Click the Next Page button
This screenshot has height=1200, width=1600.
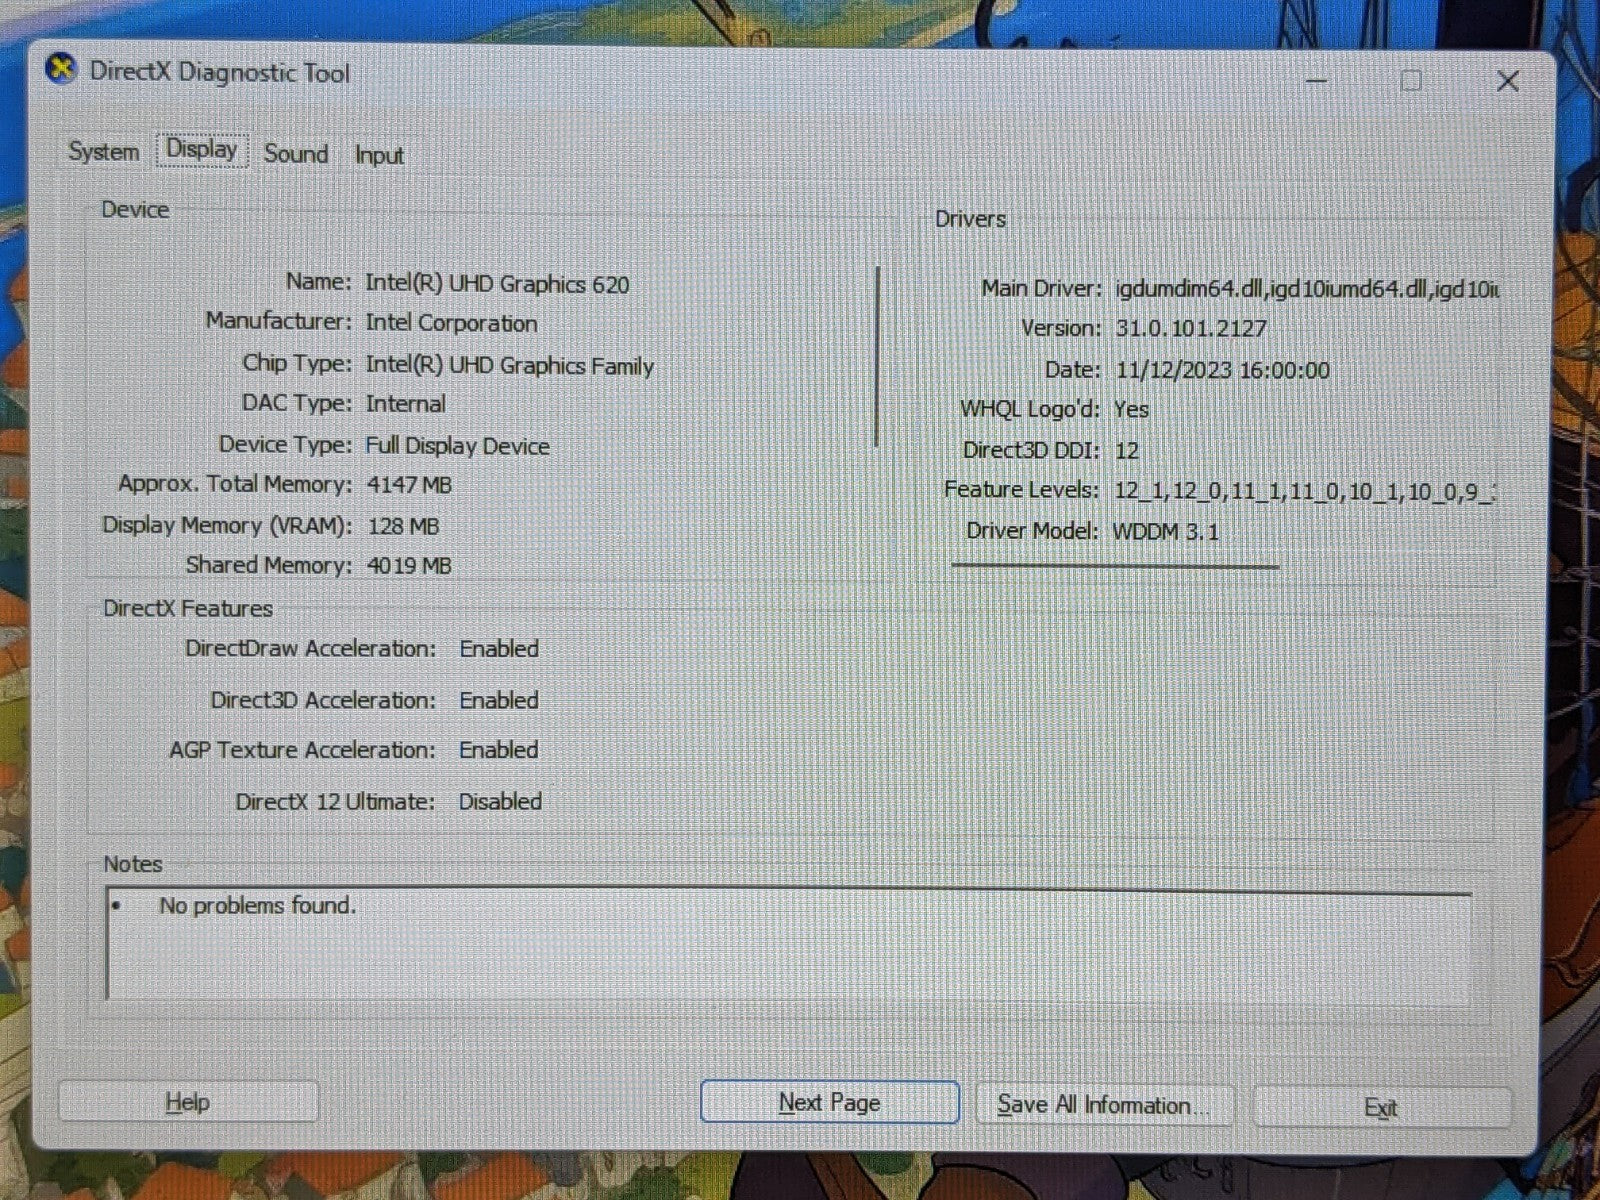click(829, 1102)
